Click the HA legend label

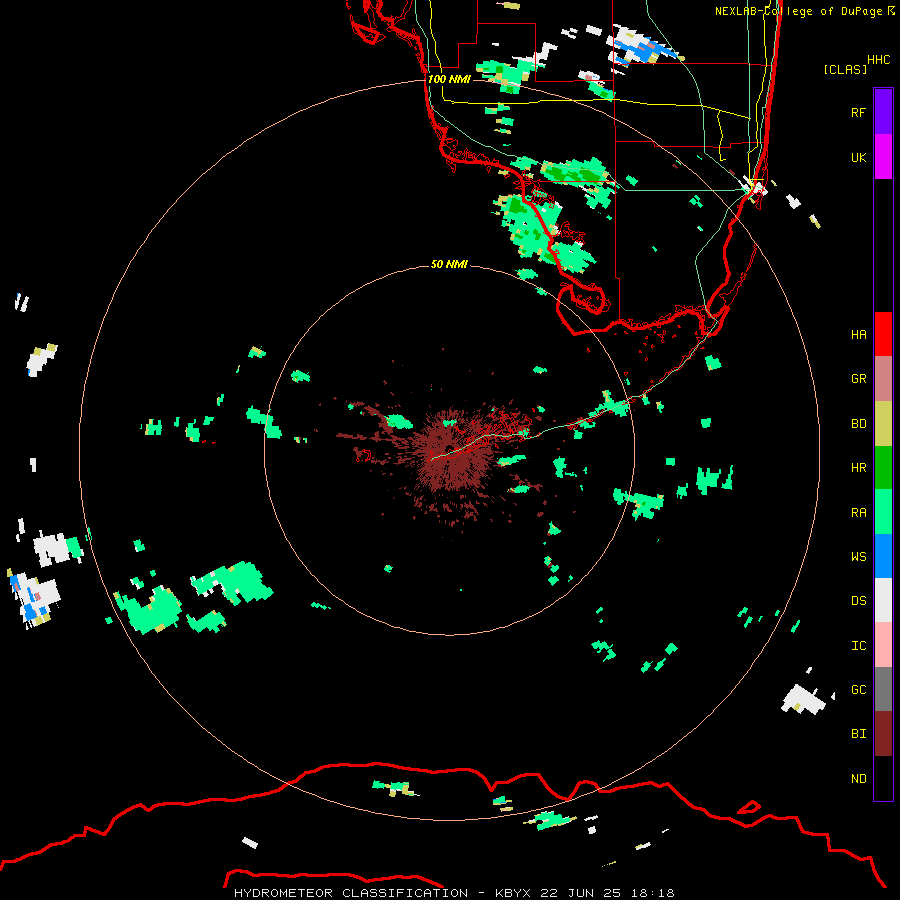[x=858, y=335]
